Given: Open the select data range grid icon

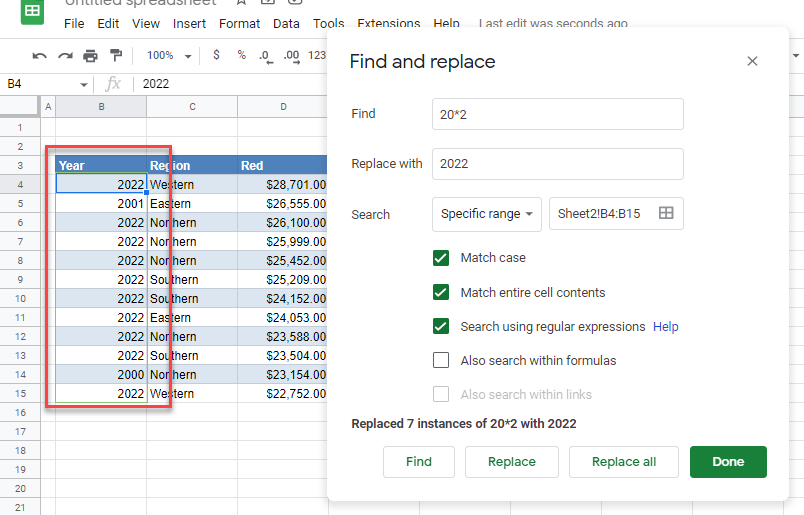Looking at the screenshot, I should (x=666, y=213).
